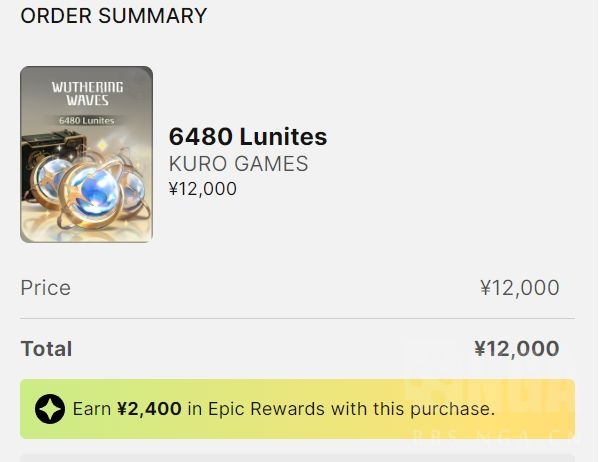602x462 pixels.
Task: Click the ¥12,000 price under KURO GAMES
Action: coord(203,188)
